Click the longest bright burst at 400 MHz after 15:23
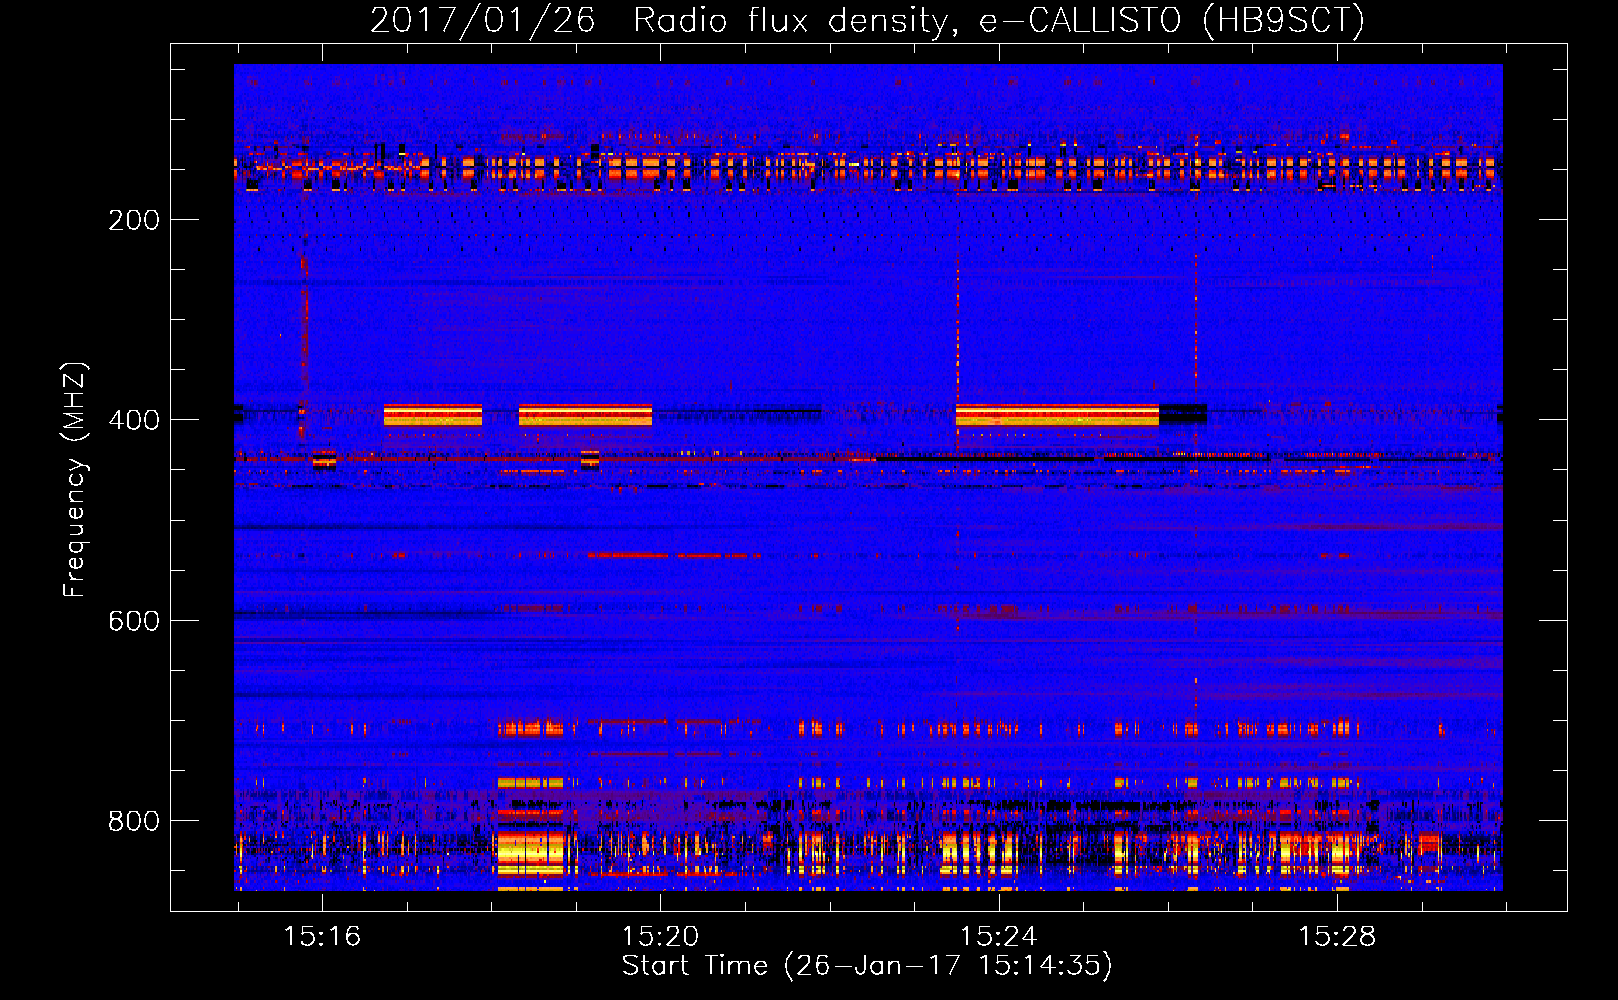The image size is (1618, 1000). (1057, 415)
